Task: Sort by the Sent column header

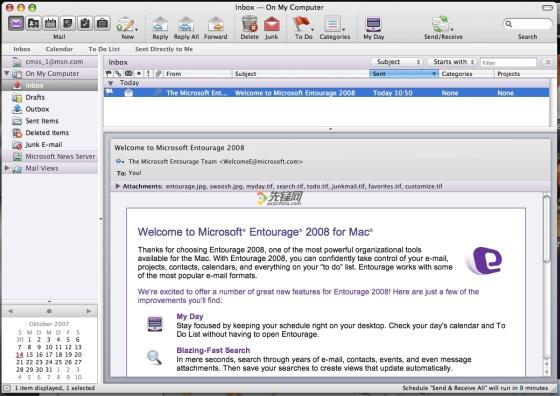Action: point(404,74)
